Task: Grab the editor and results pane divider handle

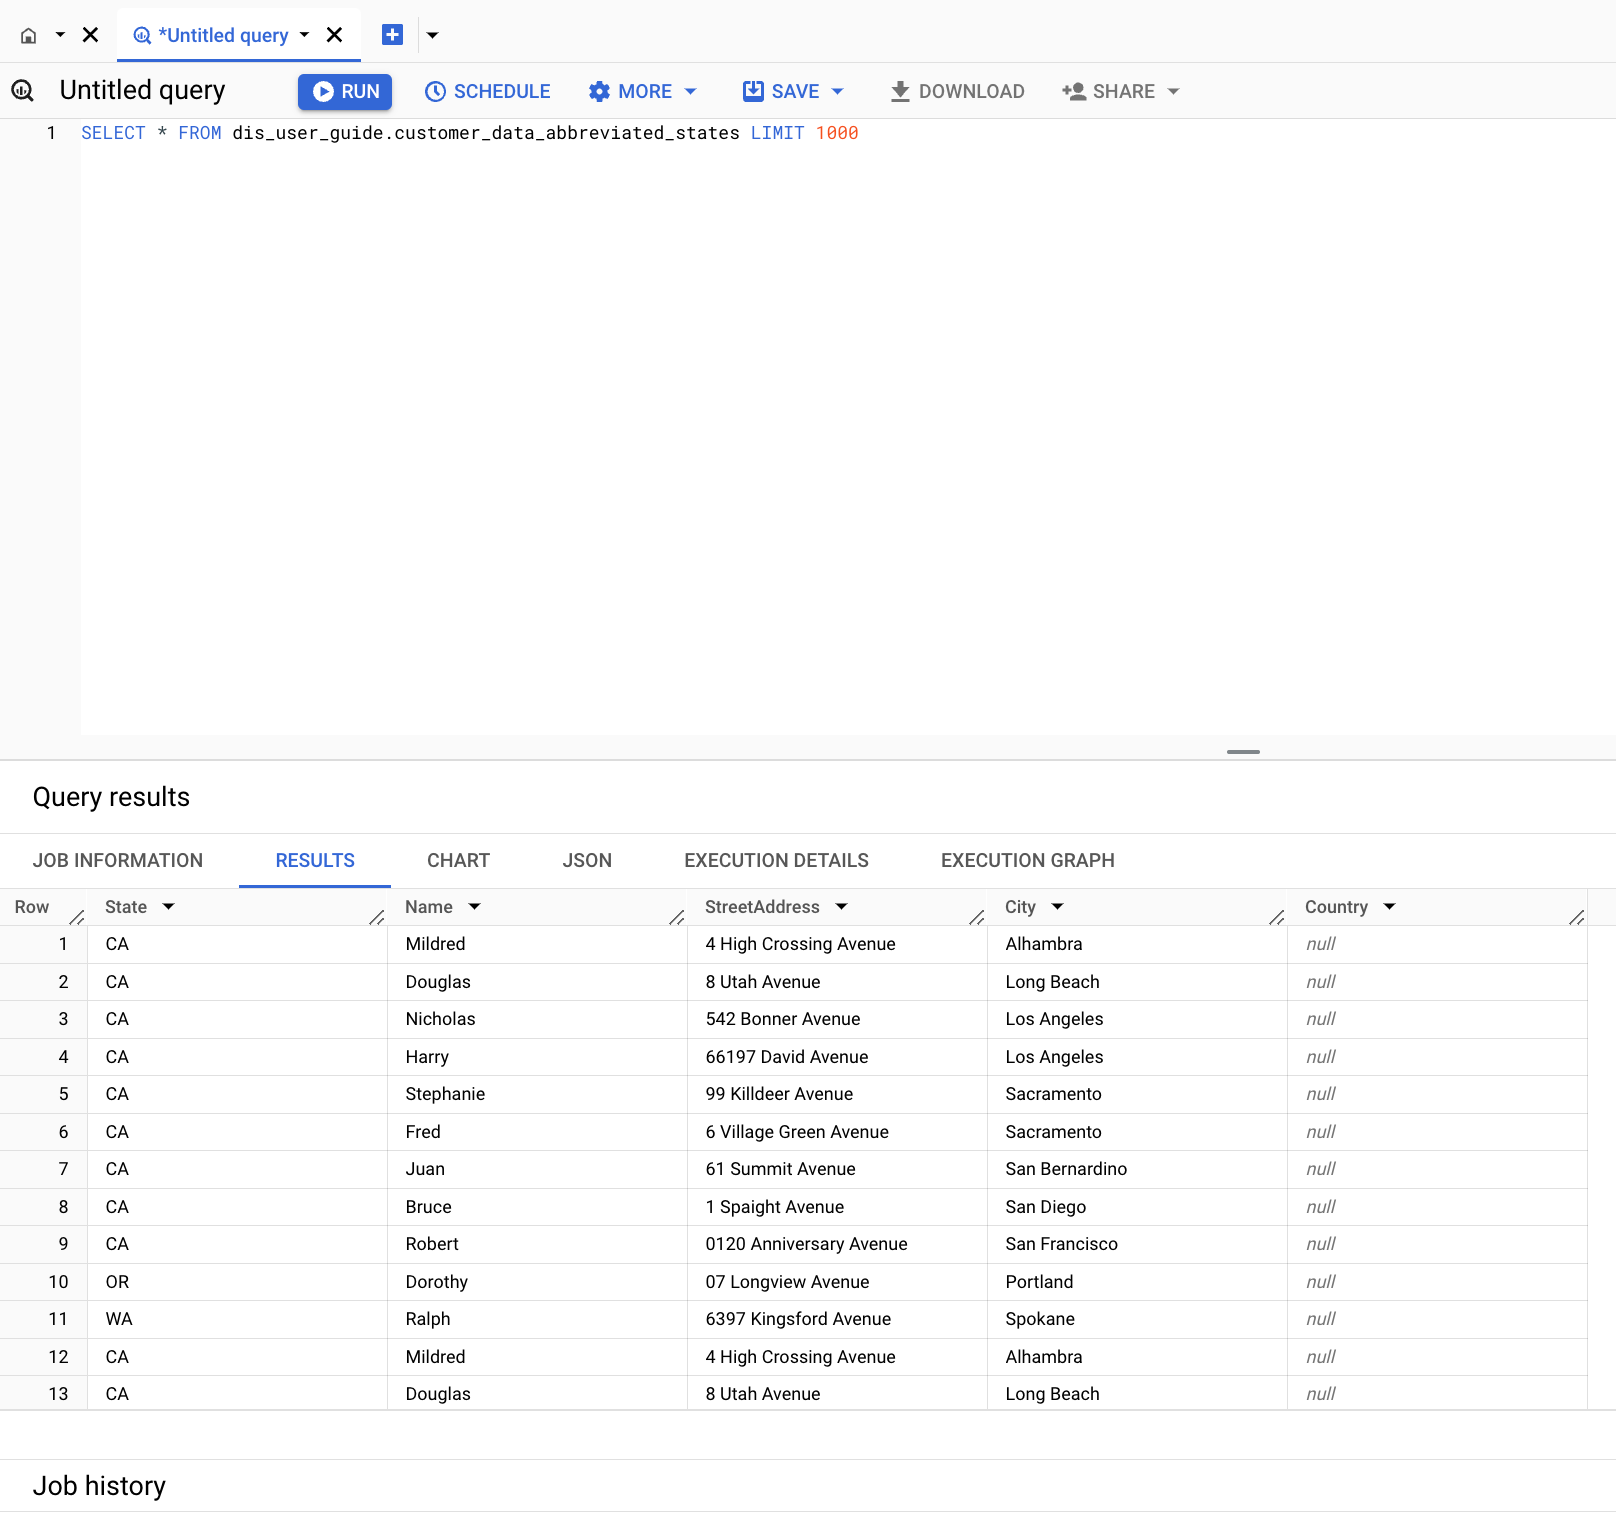Action: click(1243, 751)
